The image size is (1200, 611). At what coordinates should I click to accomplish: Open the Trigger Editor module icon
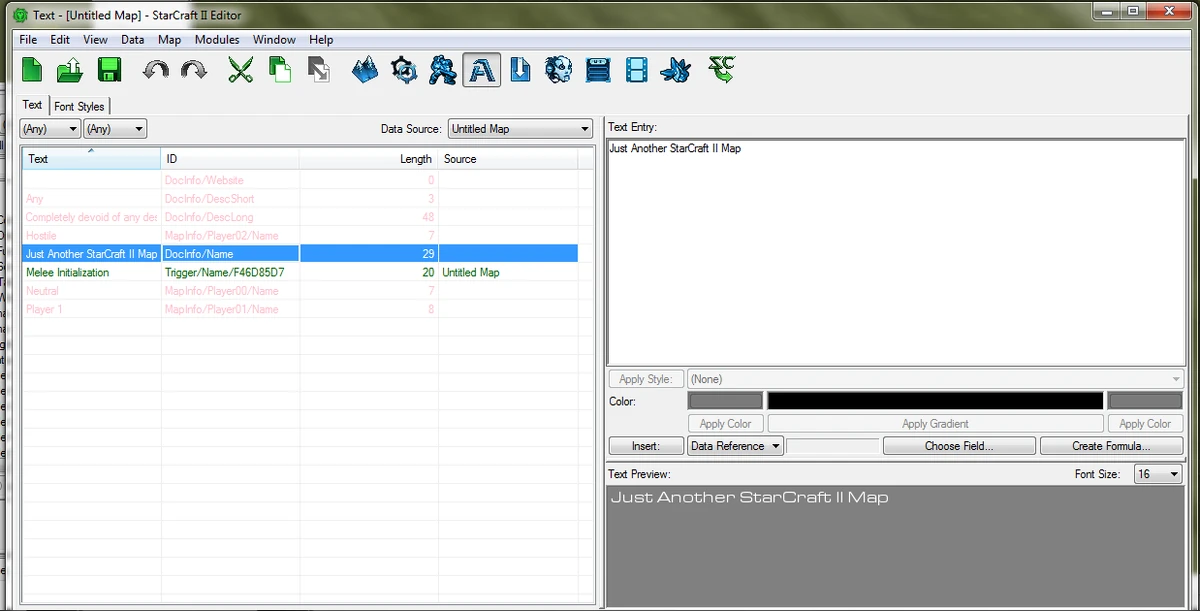442,70
